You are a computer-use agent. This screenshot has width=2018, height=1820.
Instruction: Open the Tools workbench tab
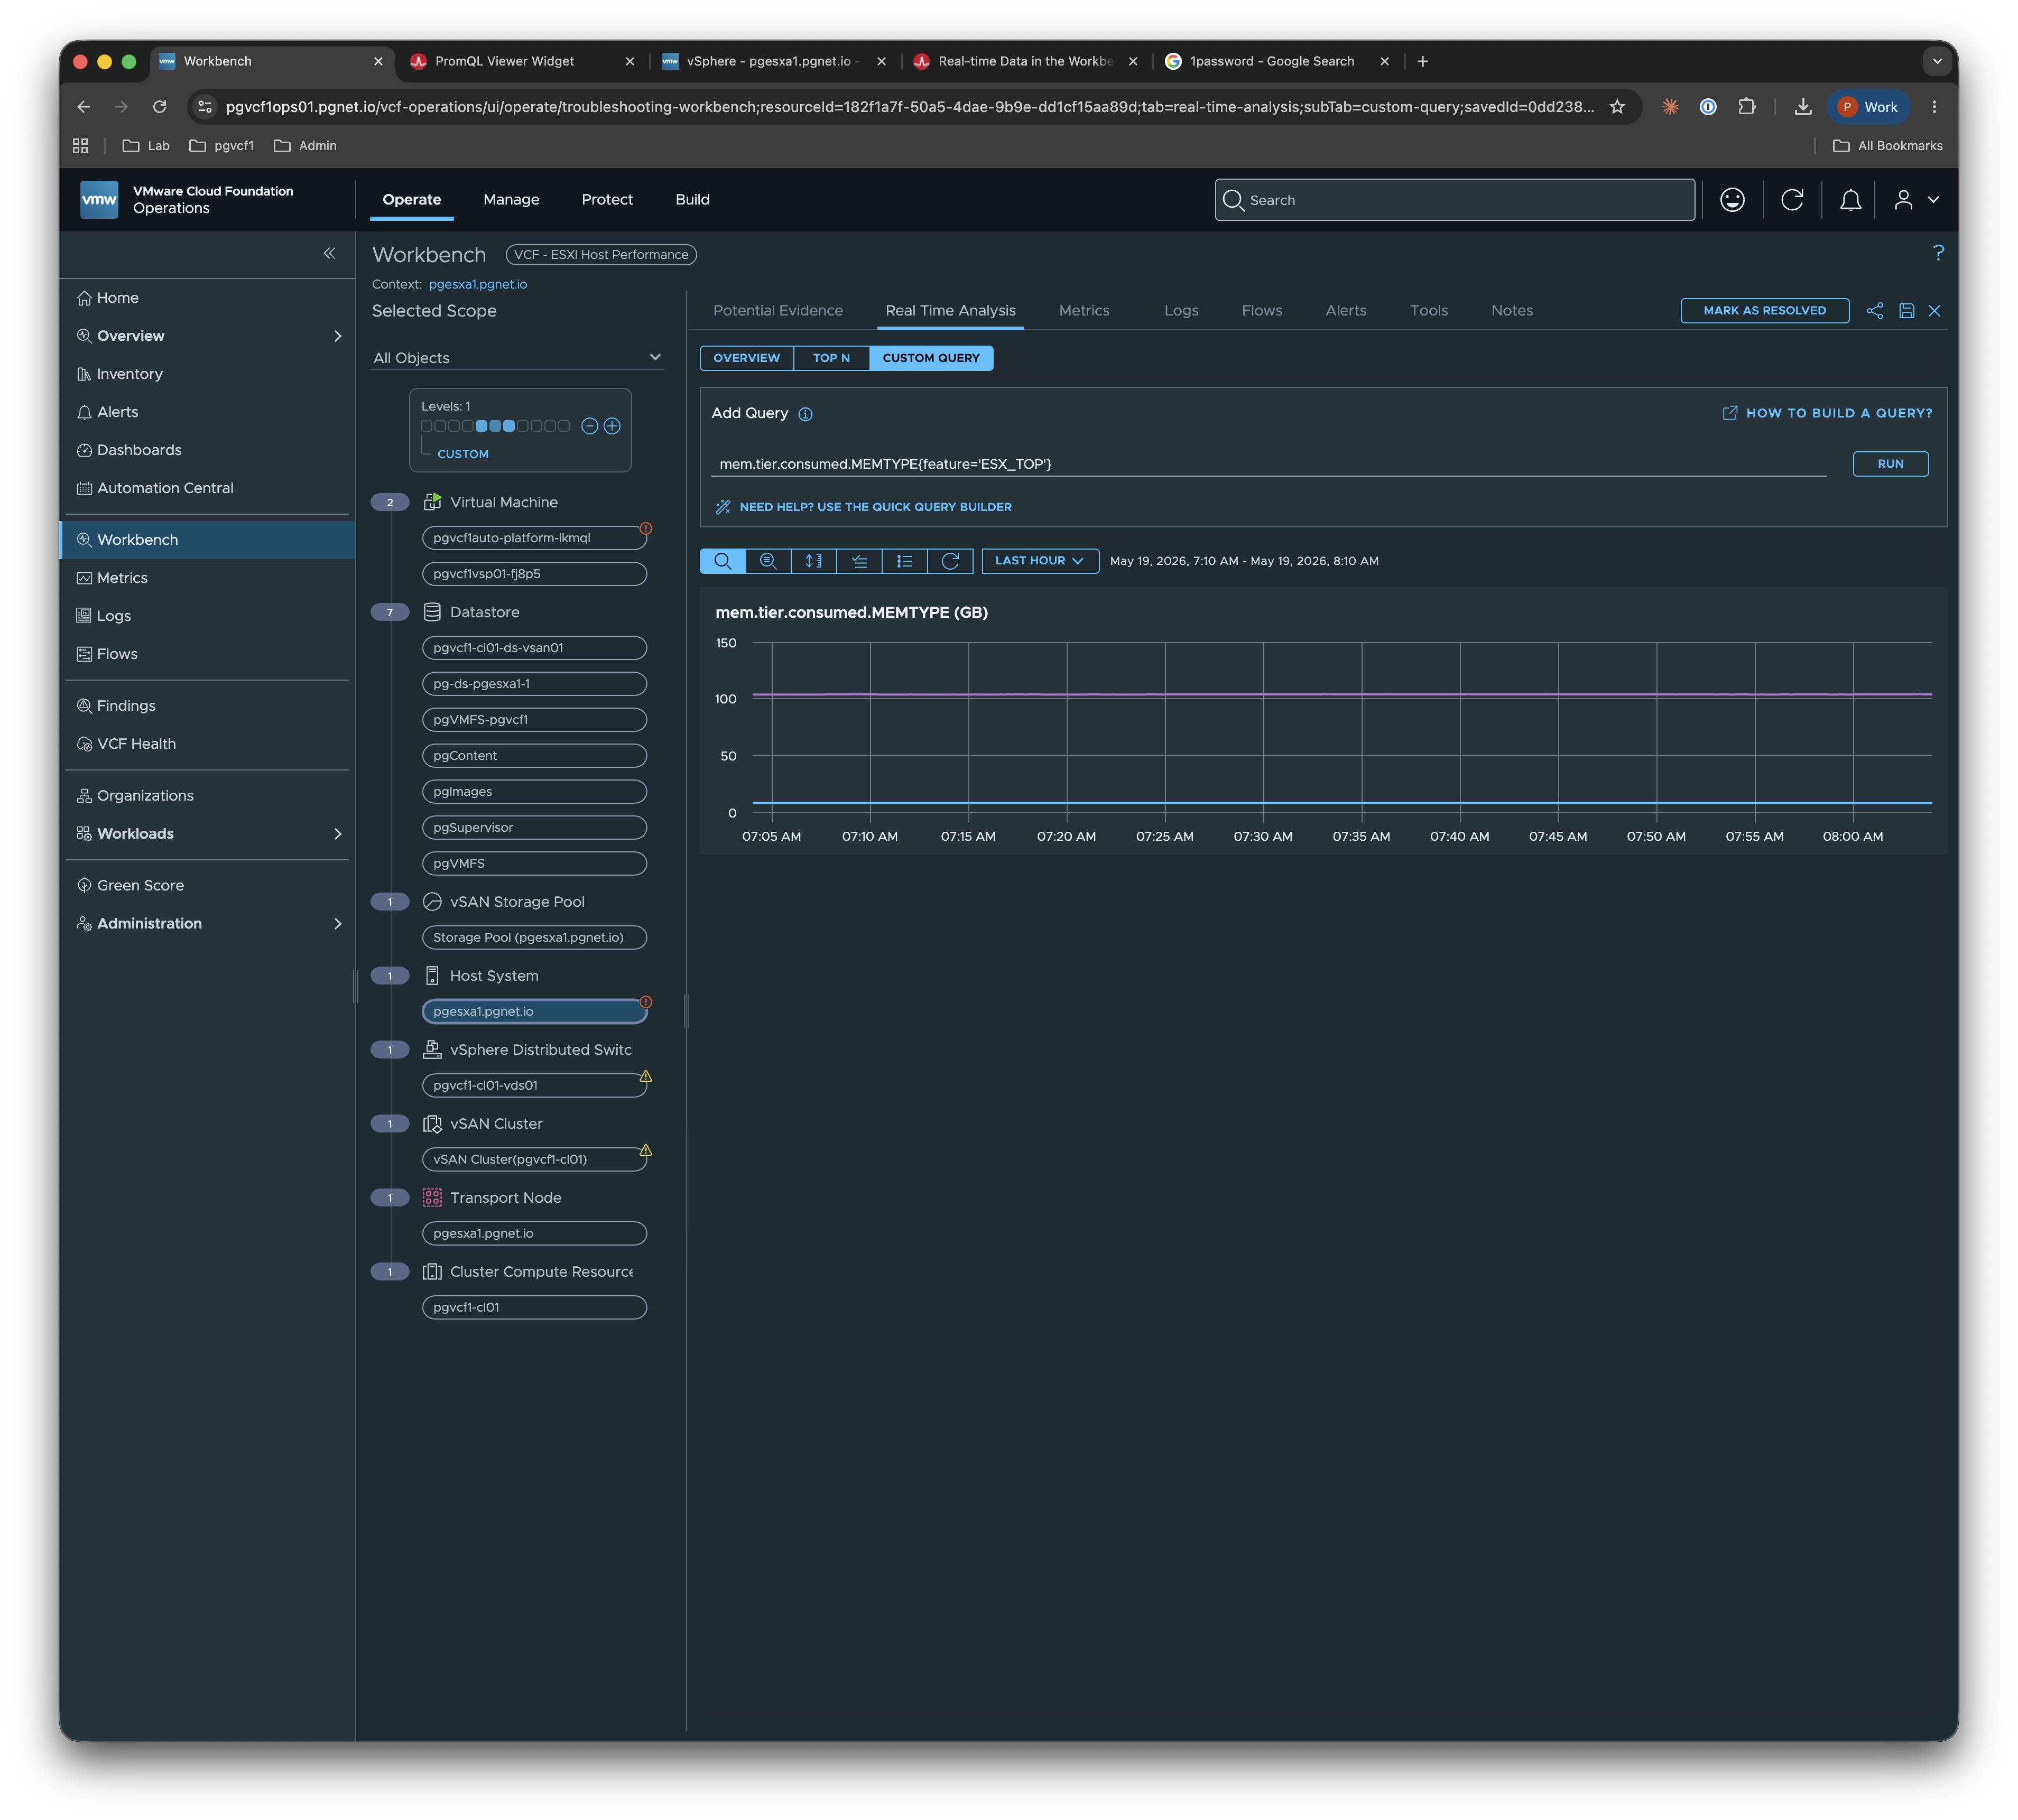coord(1428,311)
